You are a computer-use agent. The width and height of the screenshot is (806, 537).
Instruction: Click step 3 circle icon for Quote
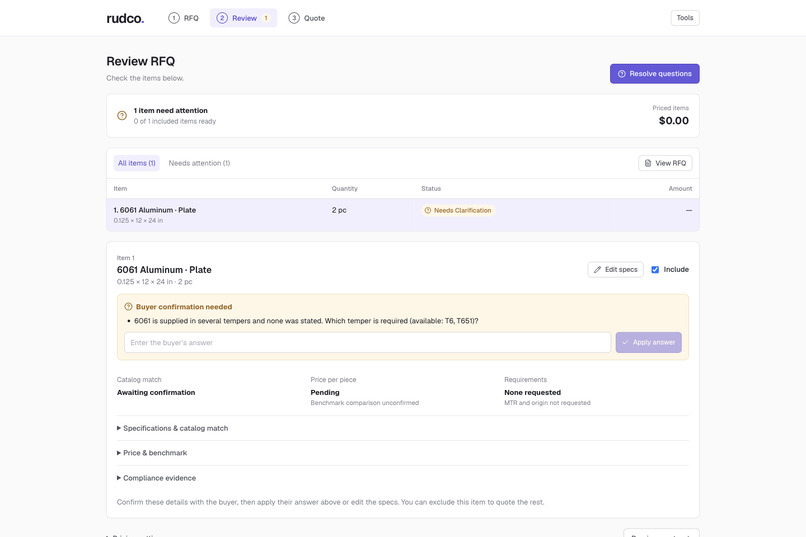(x=294, y=18)
